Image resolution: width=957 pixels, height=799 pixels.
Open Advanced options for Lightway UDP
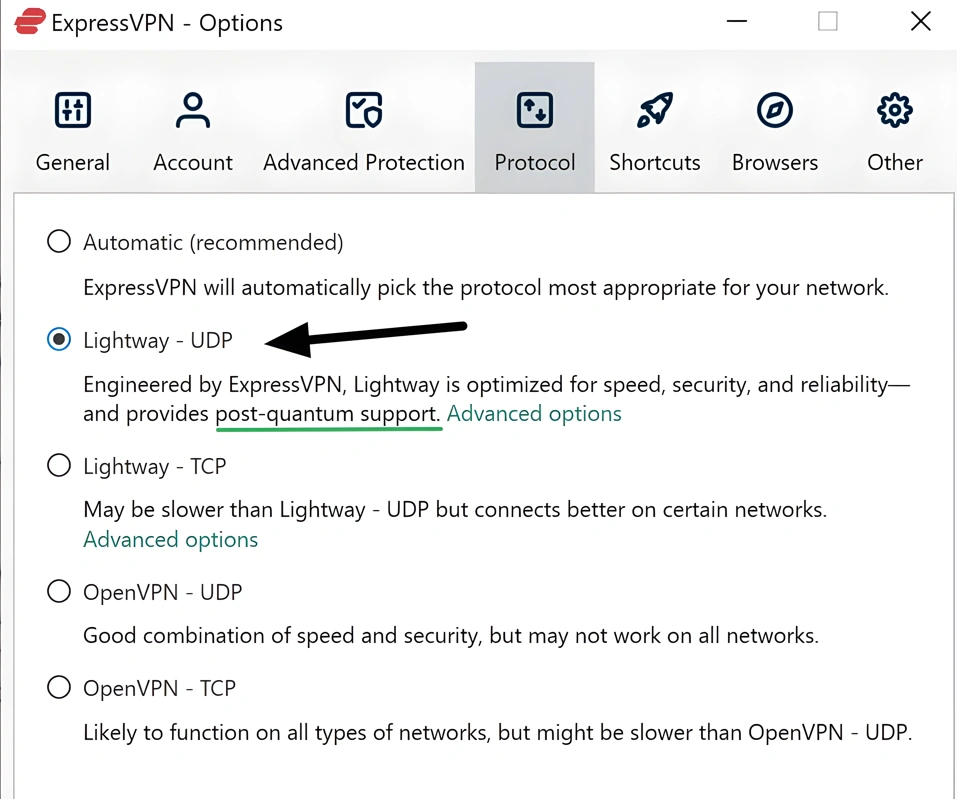(x=534, y=414)
